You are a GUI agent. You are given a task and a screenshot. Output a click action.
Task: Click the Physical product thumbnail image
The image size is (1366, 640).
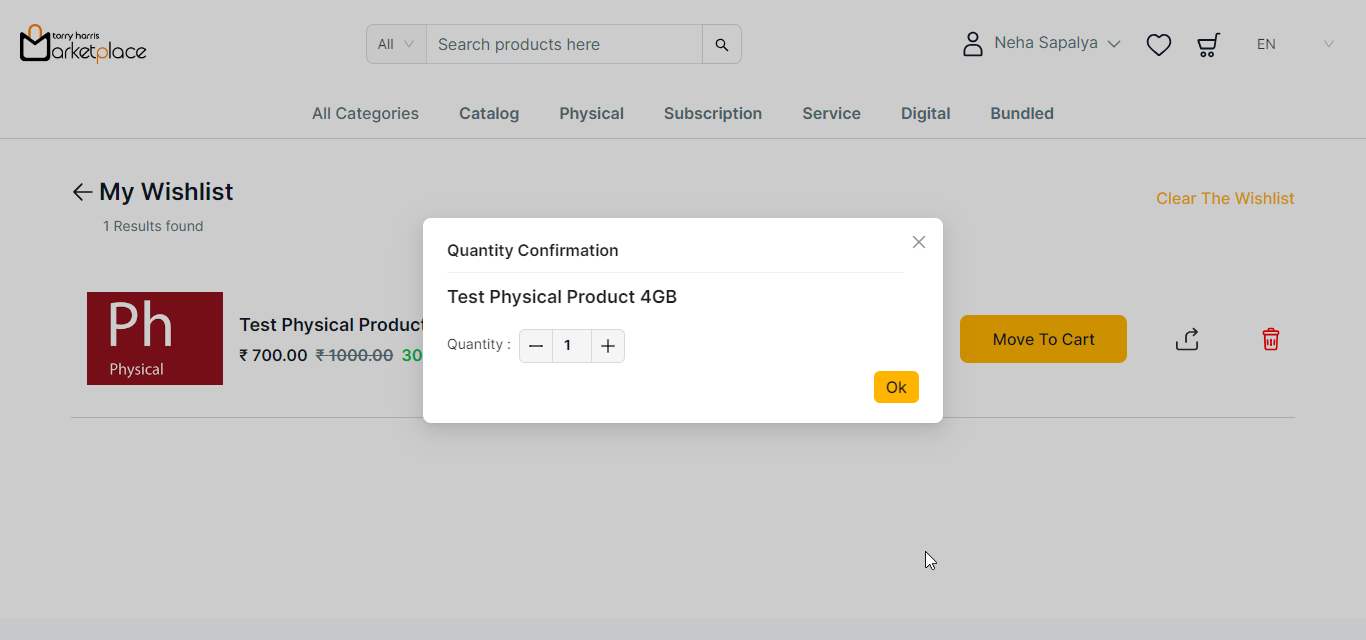[x=155, y=338]
